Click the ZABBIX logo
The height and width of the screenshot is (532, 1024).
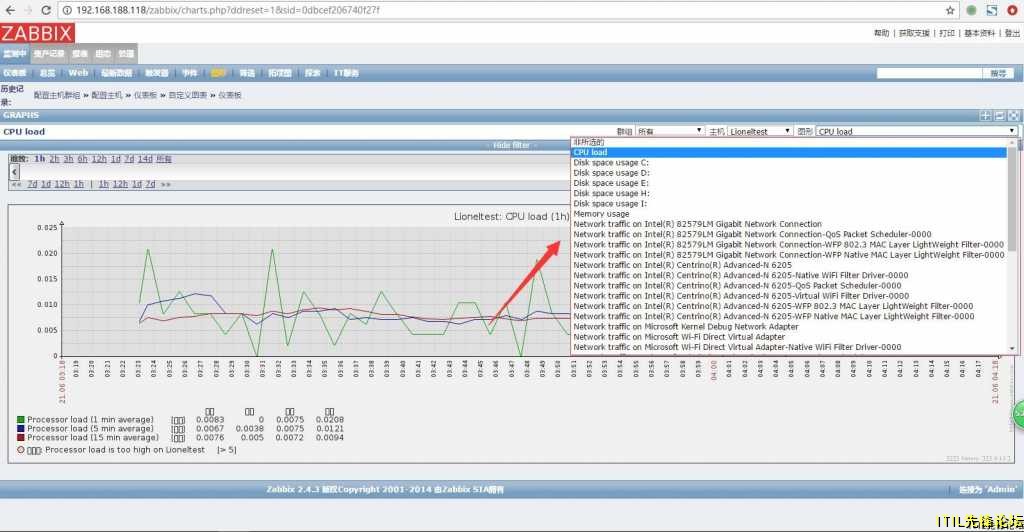(37, 33)
